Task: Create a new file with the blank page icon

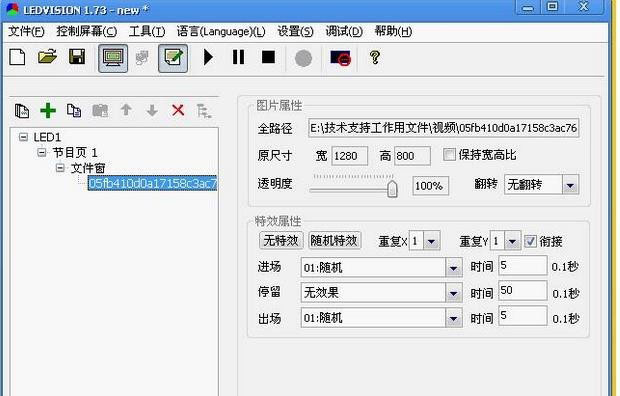Action: pos(17,57)
